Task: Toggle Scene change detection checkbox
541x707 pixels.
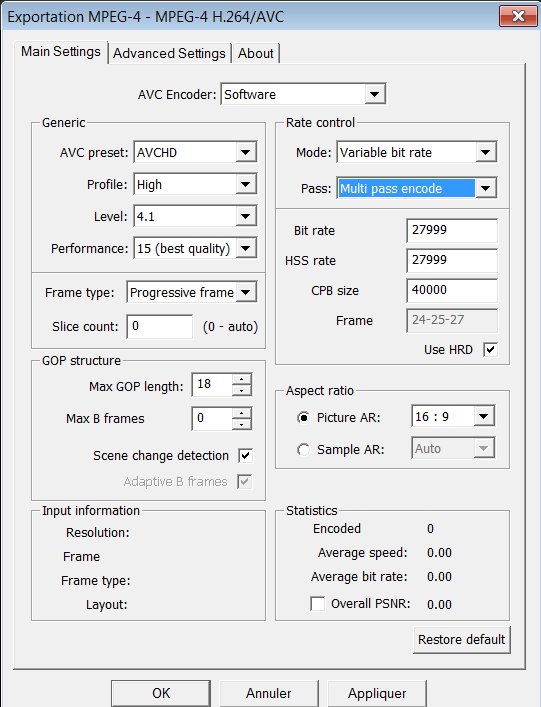Action: [245, 455]
